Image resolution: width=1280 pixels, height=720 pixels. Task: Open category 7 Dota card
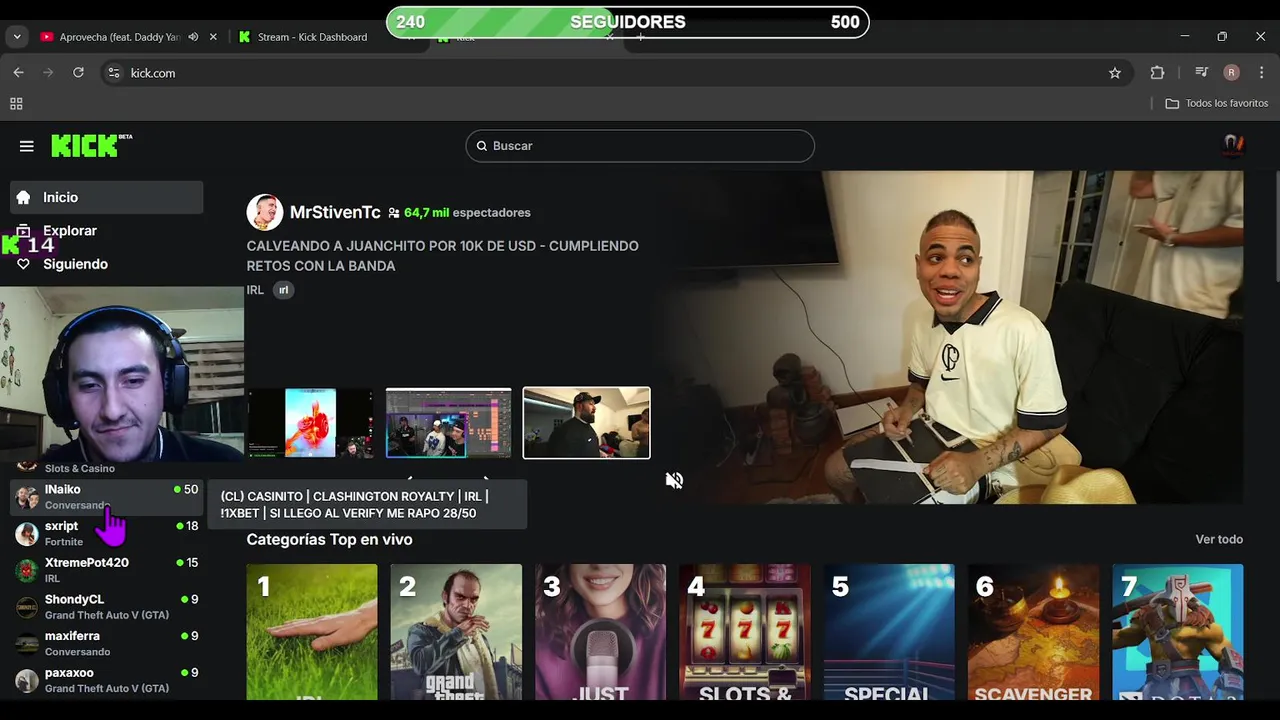click(x=1178, y=632)
